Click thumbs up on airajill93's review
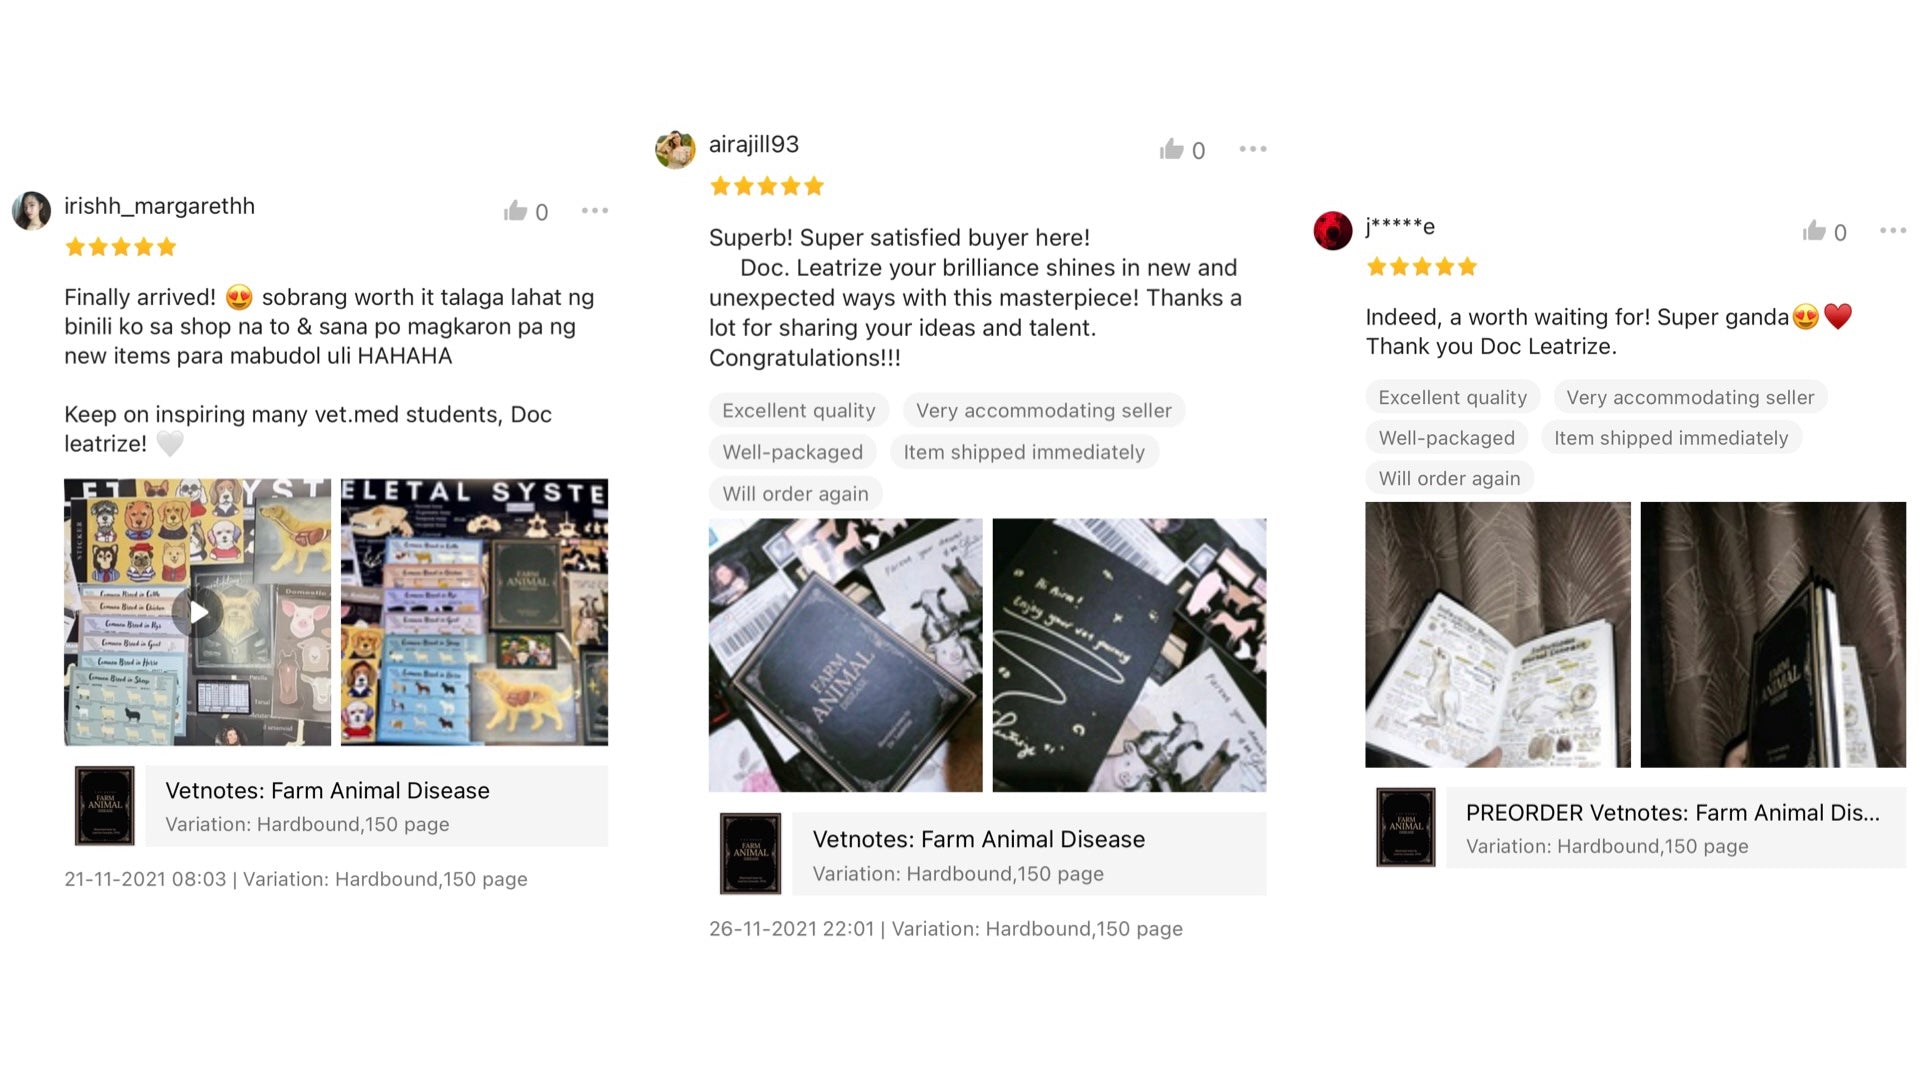The image size is (1920, 1080). click(x=1171, y=150)
